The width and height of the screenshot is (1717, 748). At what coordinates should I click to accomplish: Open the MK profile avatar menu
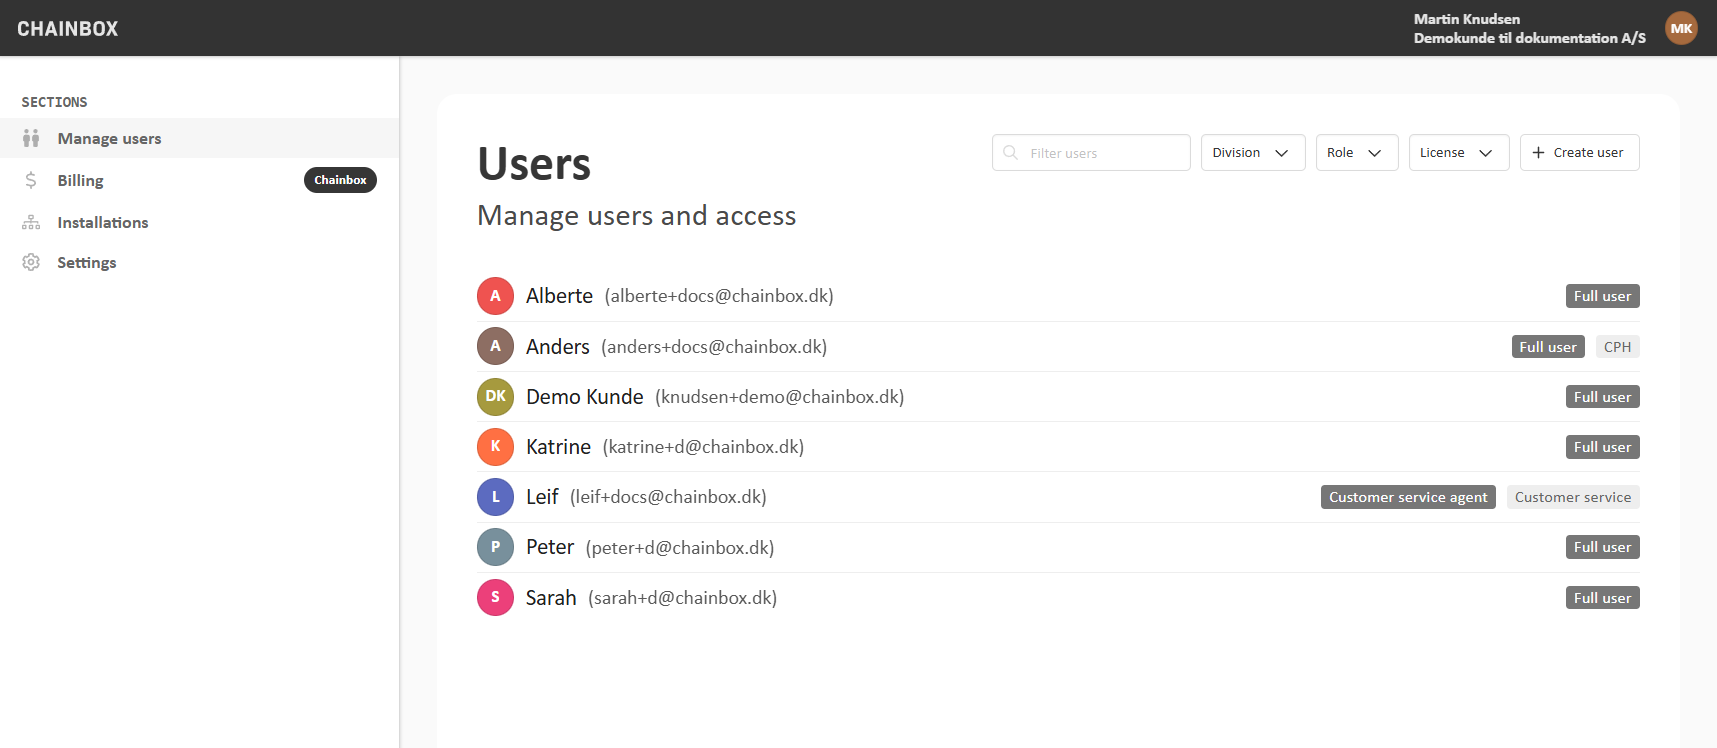1681,28
